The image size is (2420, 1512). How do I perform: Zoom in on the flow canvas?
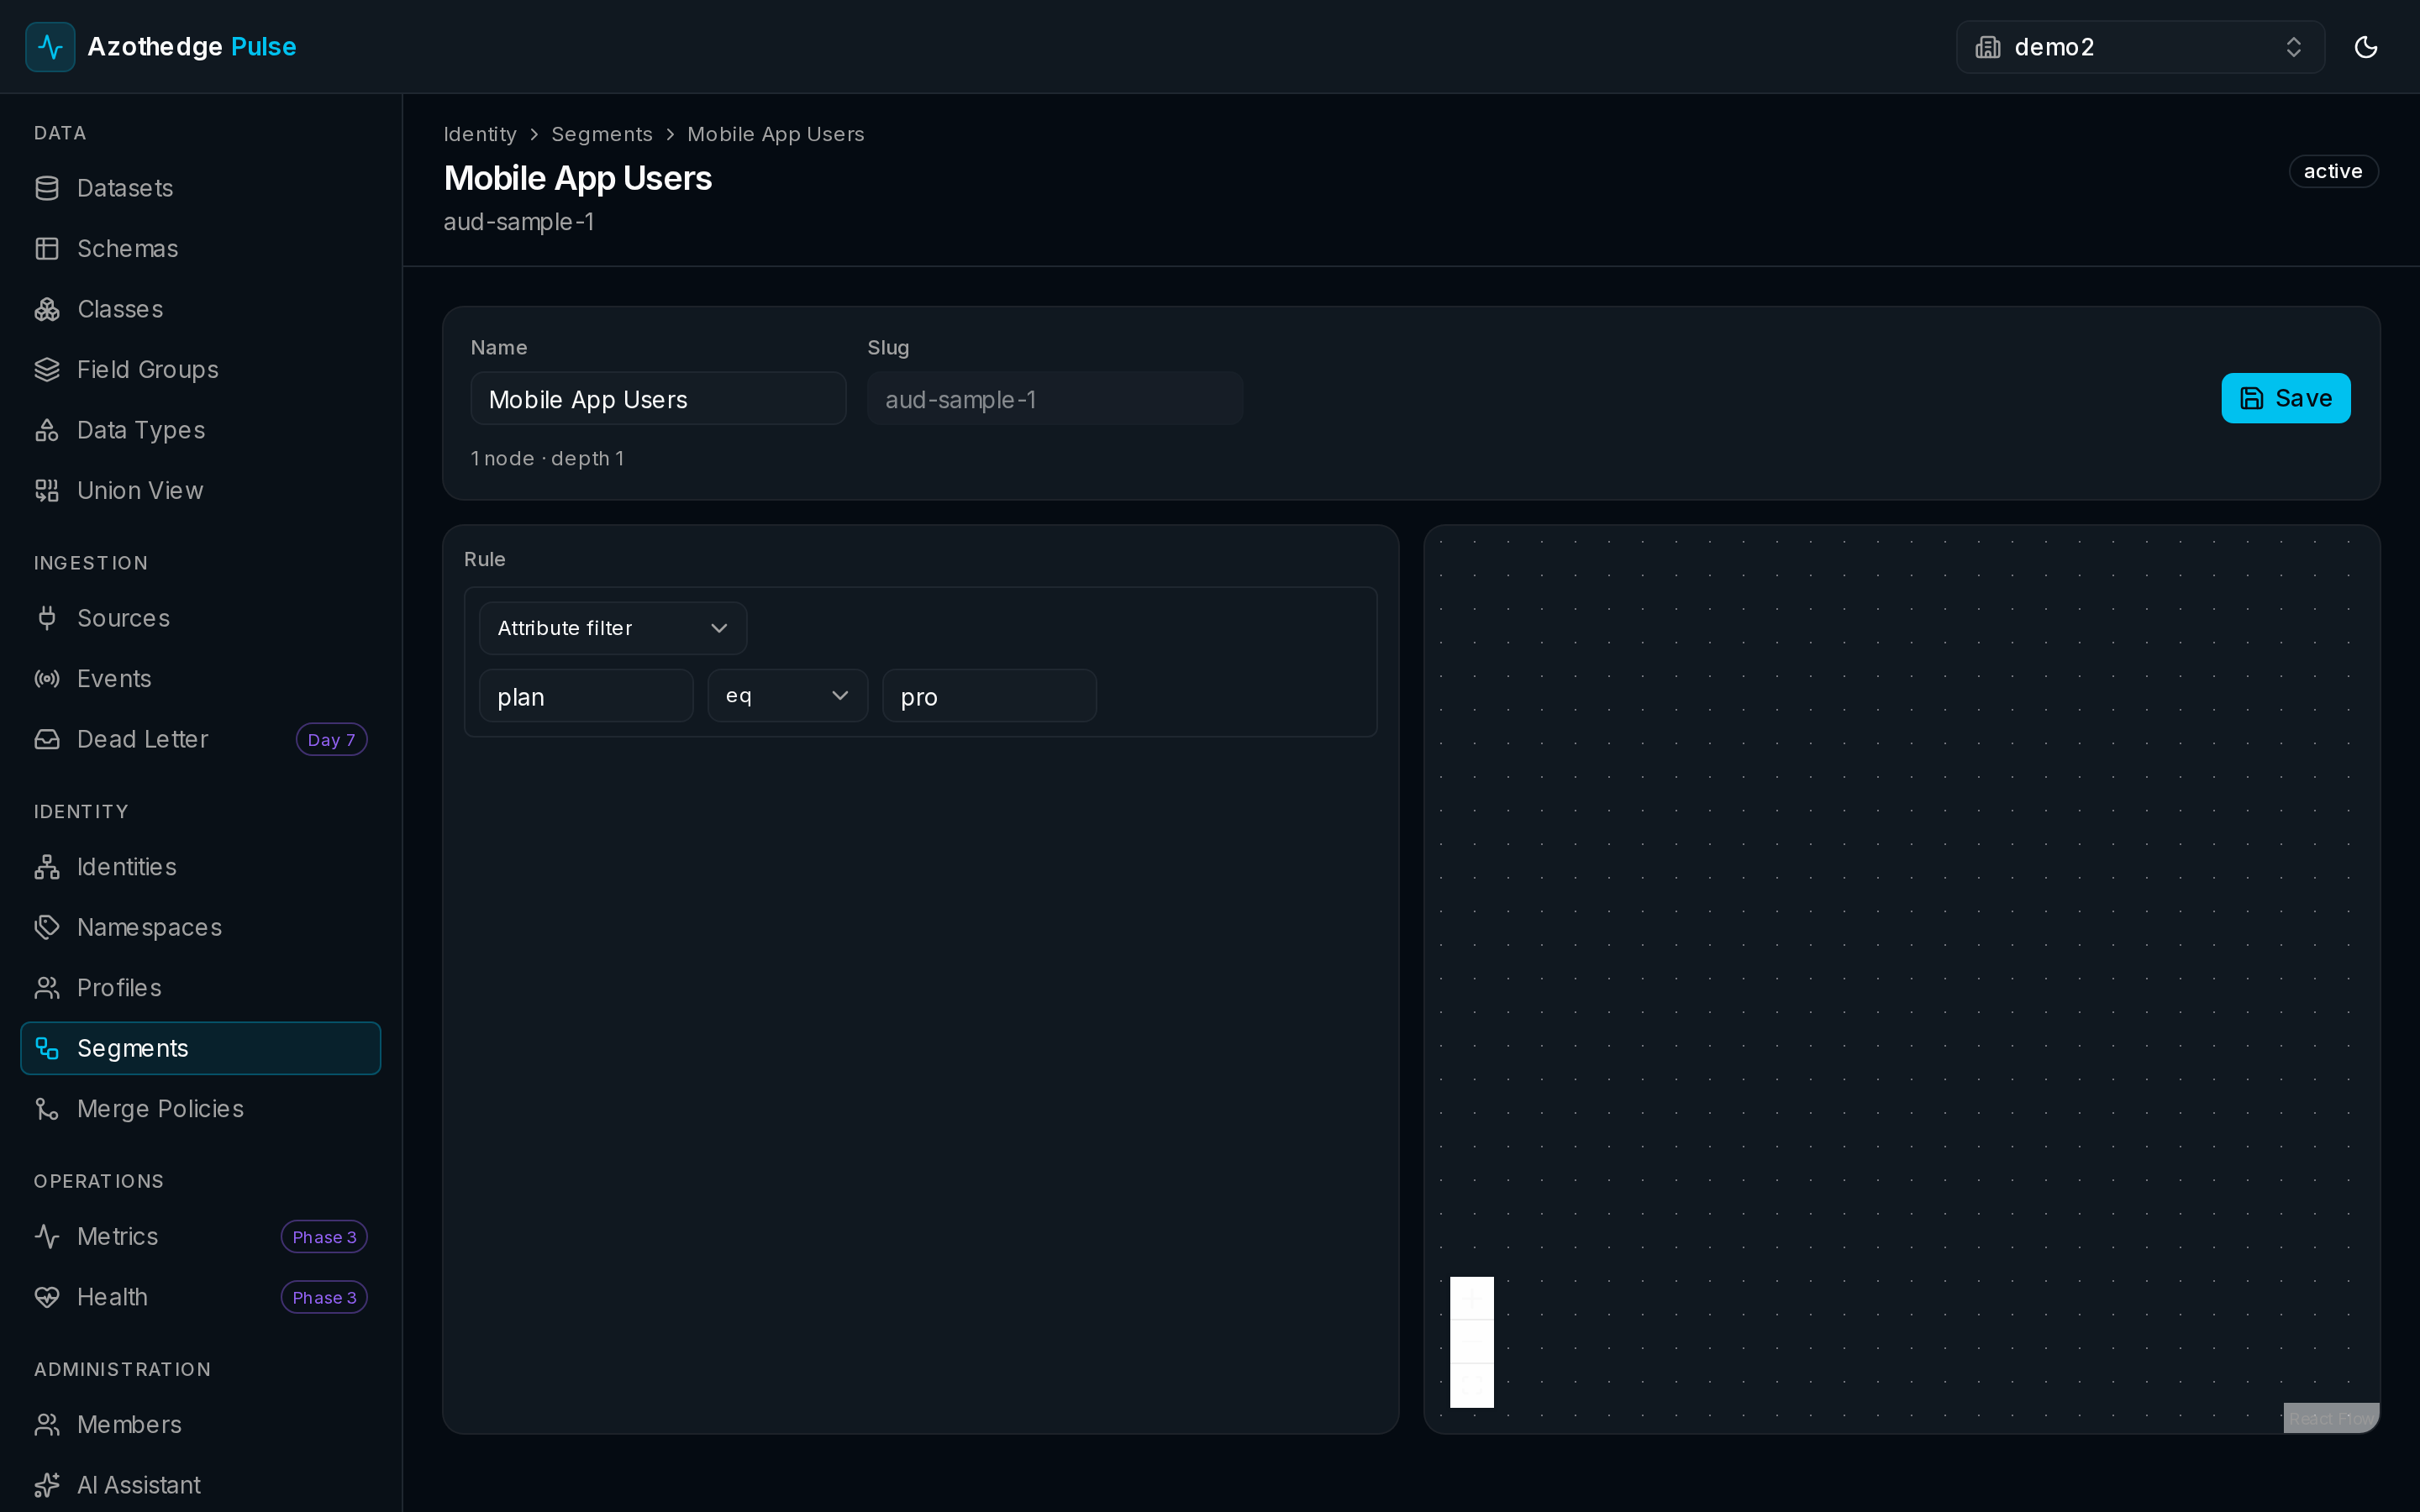pyautogui.click(x=1472, y=1298)
